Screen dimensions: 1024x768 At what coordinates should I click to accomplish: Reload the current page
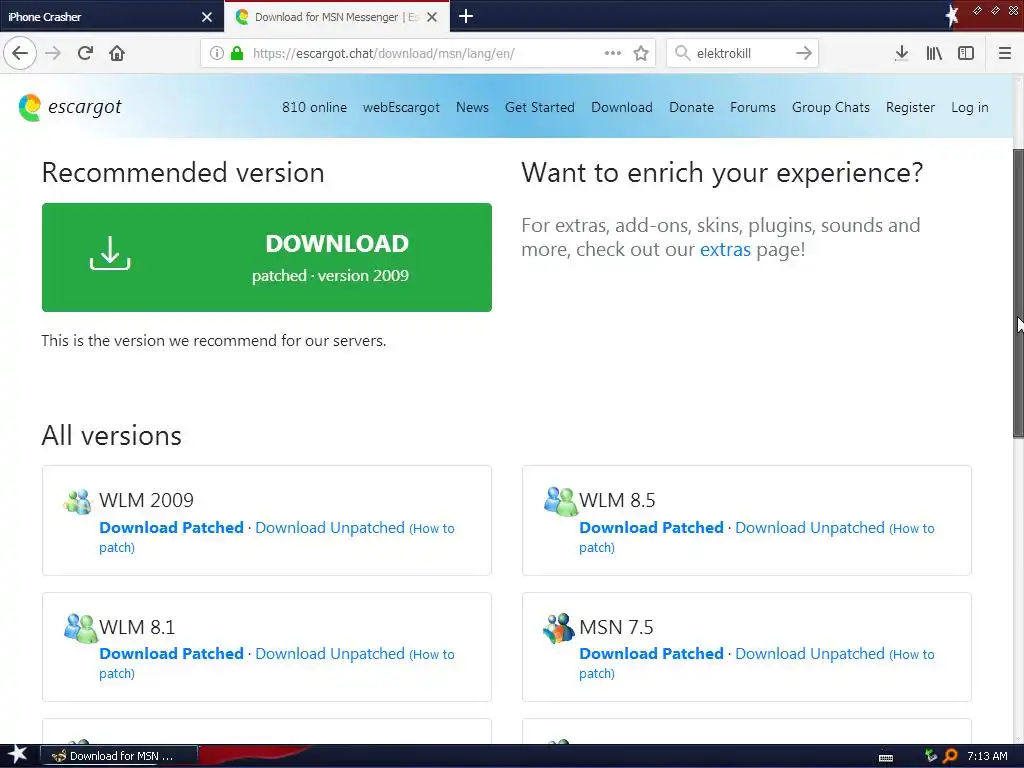(x=85, y=53)
